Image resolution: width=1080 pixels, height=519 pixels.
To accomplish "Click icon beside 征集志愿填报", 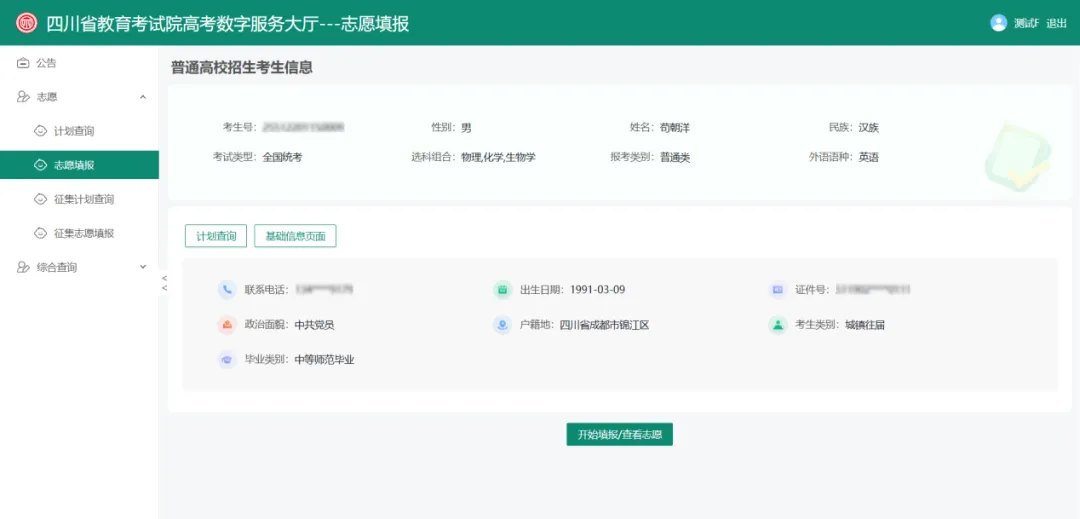I will tap(41, 233).
